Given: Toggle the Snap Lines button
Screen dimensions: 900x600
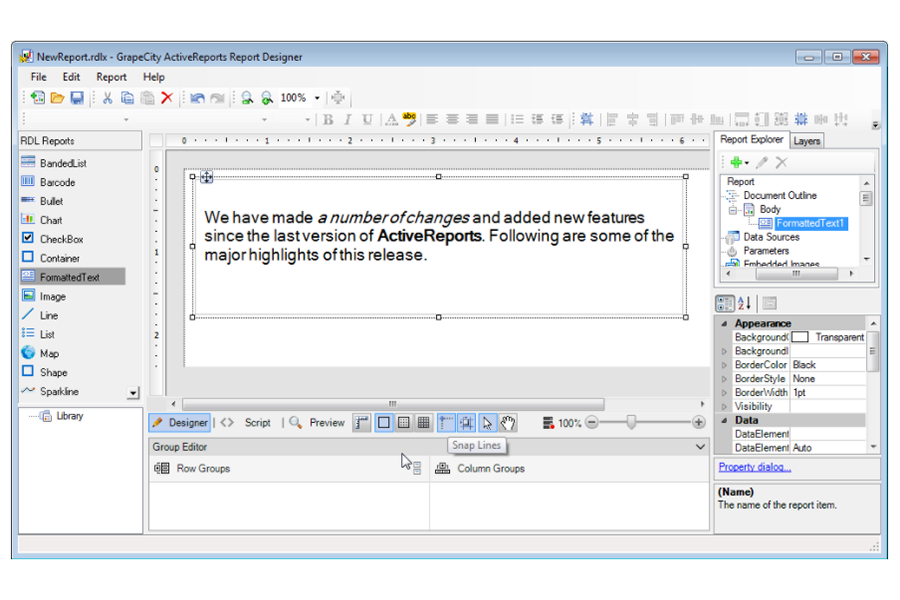Looking at the screenshot, I should coord(446,423).
